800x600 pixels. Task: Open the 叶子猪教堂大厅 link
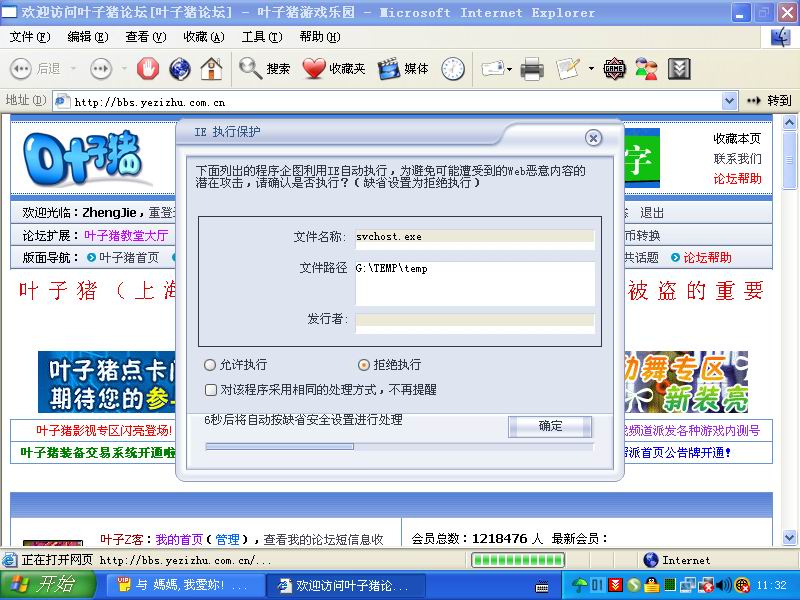tap(126, 235)
